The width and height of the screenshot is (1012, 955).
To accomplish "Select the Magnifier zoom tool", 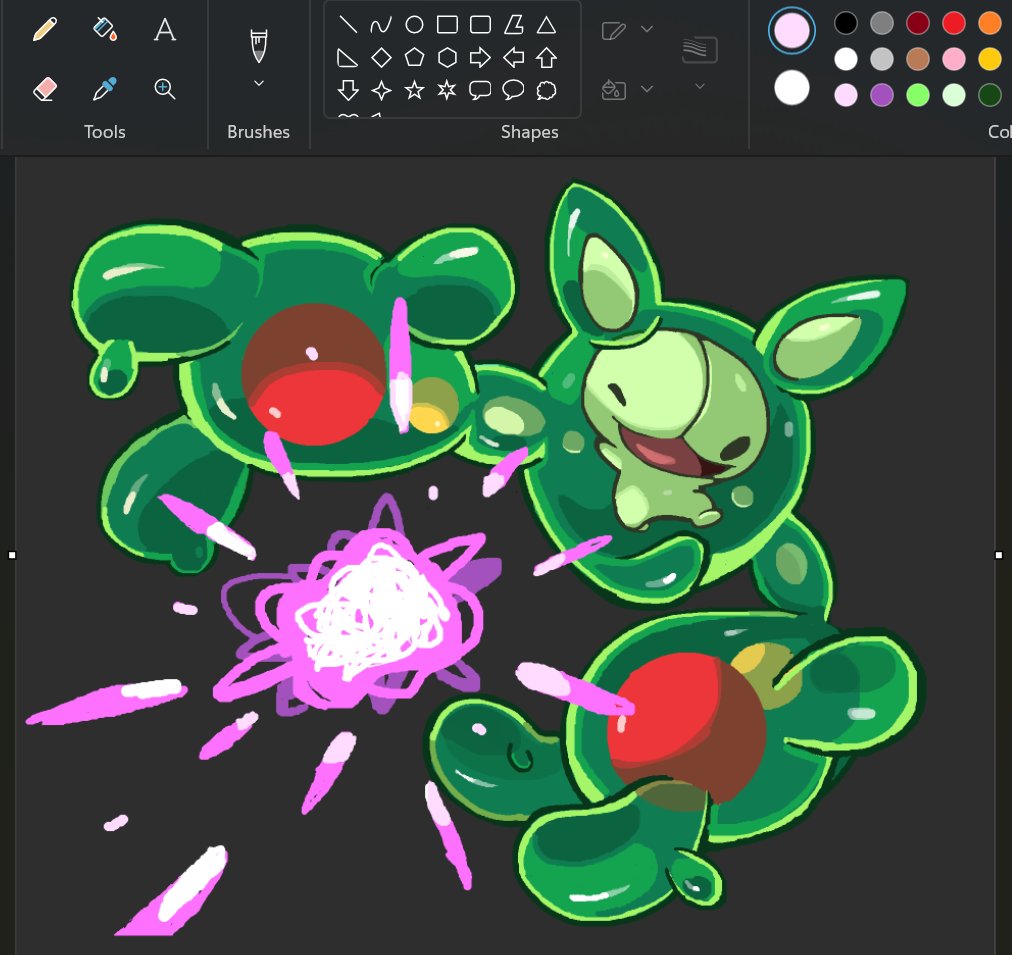I will click(x=165, y=89).
